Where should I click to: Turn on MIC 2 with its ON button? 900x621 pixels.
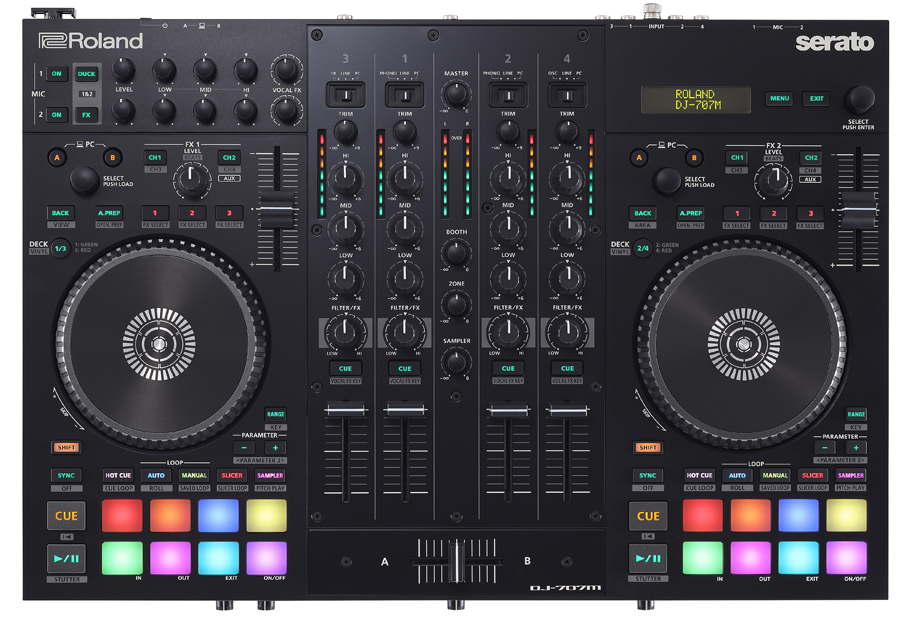[x=56, y=115]
